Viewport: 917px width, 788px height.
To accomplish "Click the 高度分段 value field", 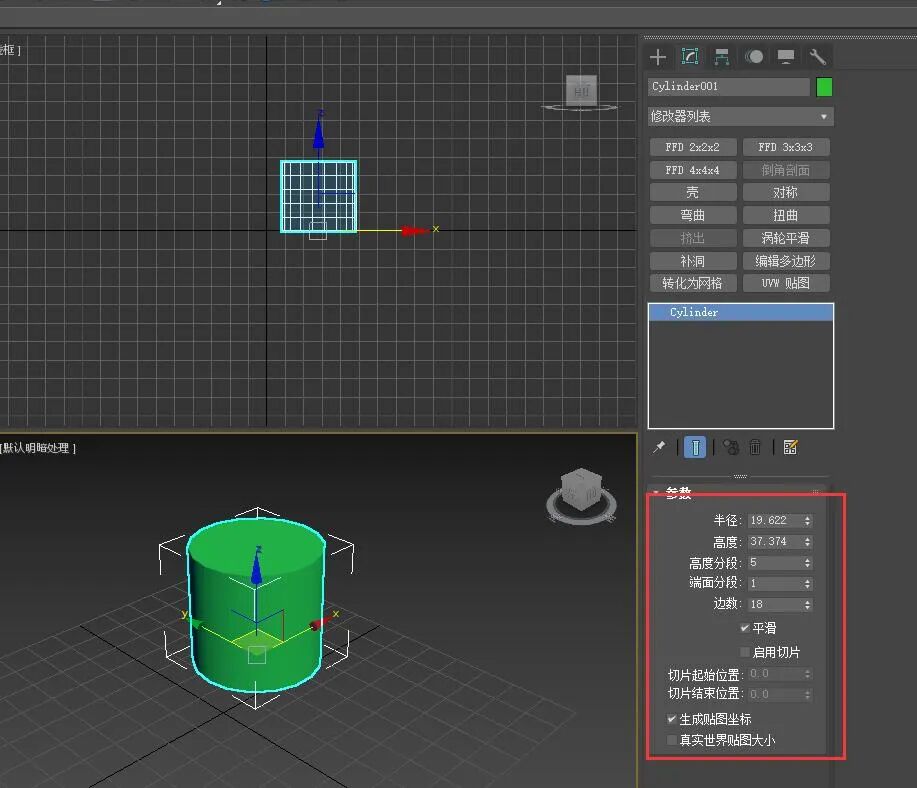I will point(775,563).
